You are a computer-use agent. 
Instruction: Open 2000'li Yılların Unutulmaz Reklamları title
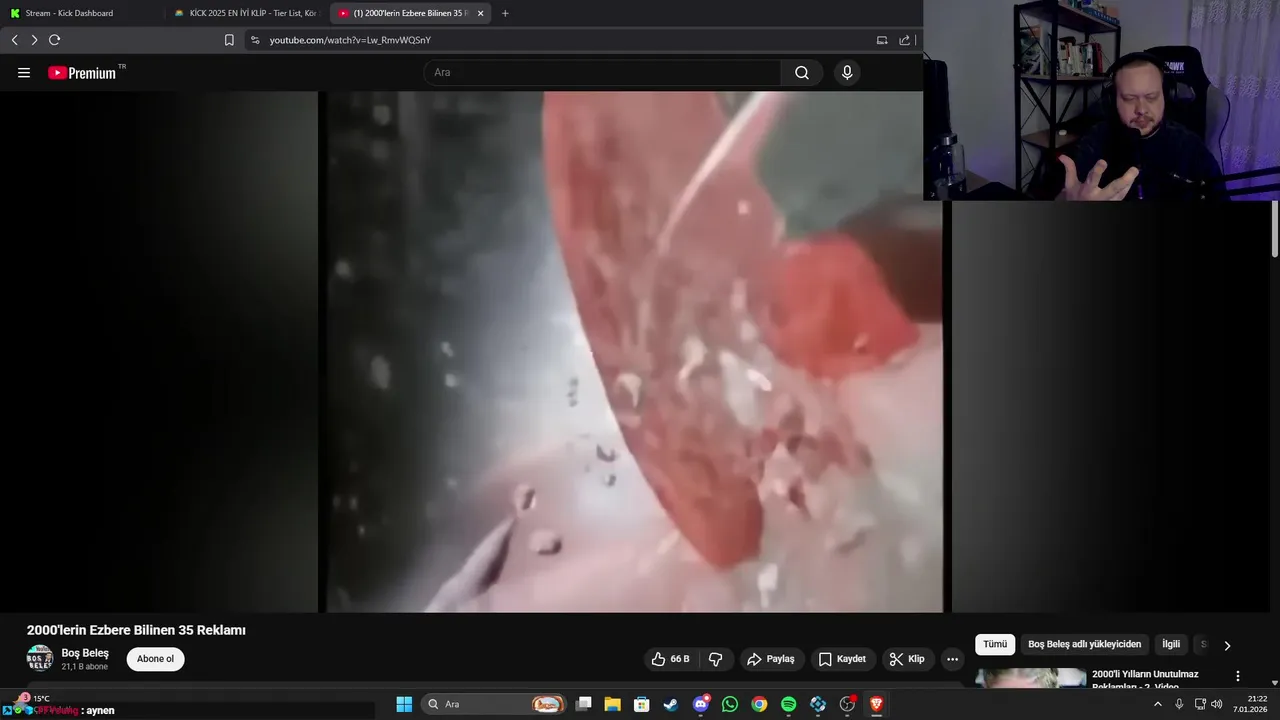click(1145, 680)
